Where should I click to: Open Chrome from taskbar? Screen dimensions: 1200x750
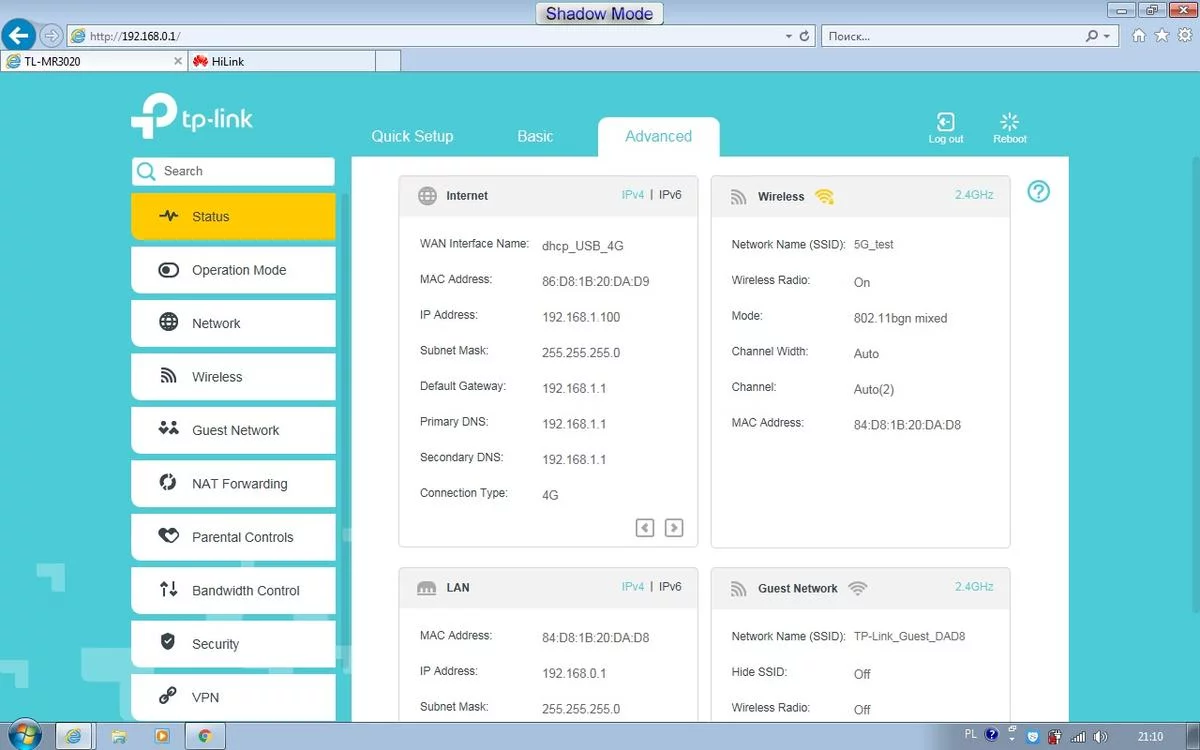205,736
